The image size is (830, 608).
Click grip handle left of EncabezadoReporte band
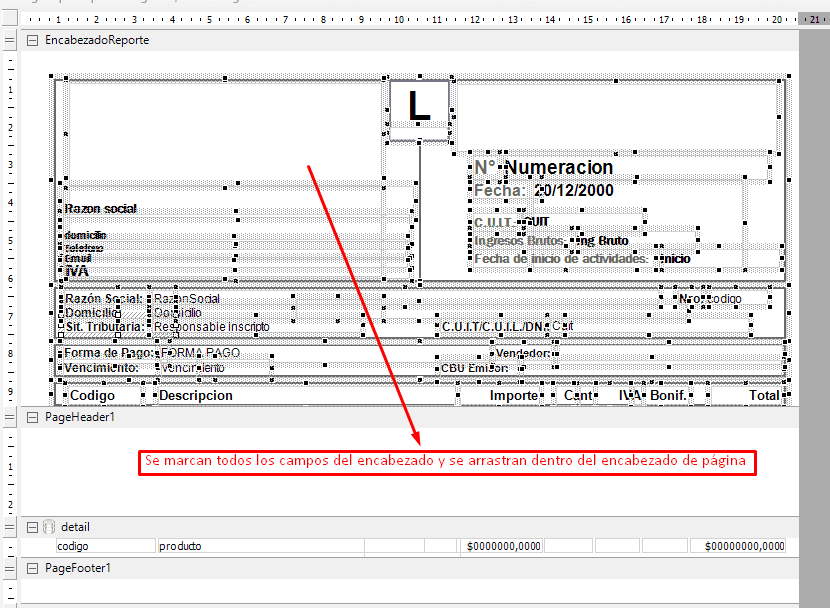(x=10, y=40)
